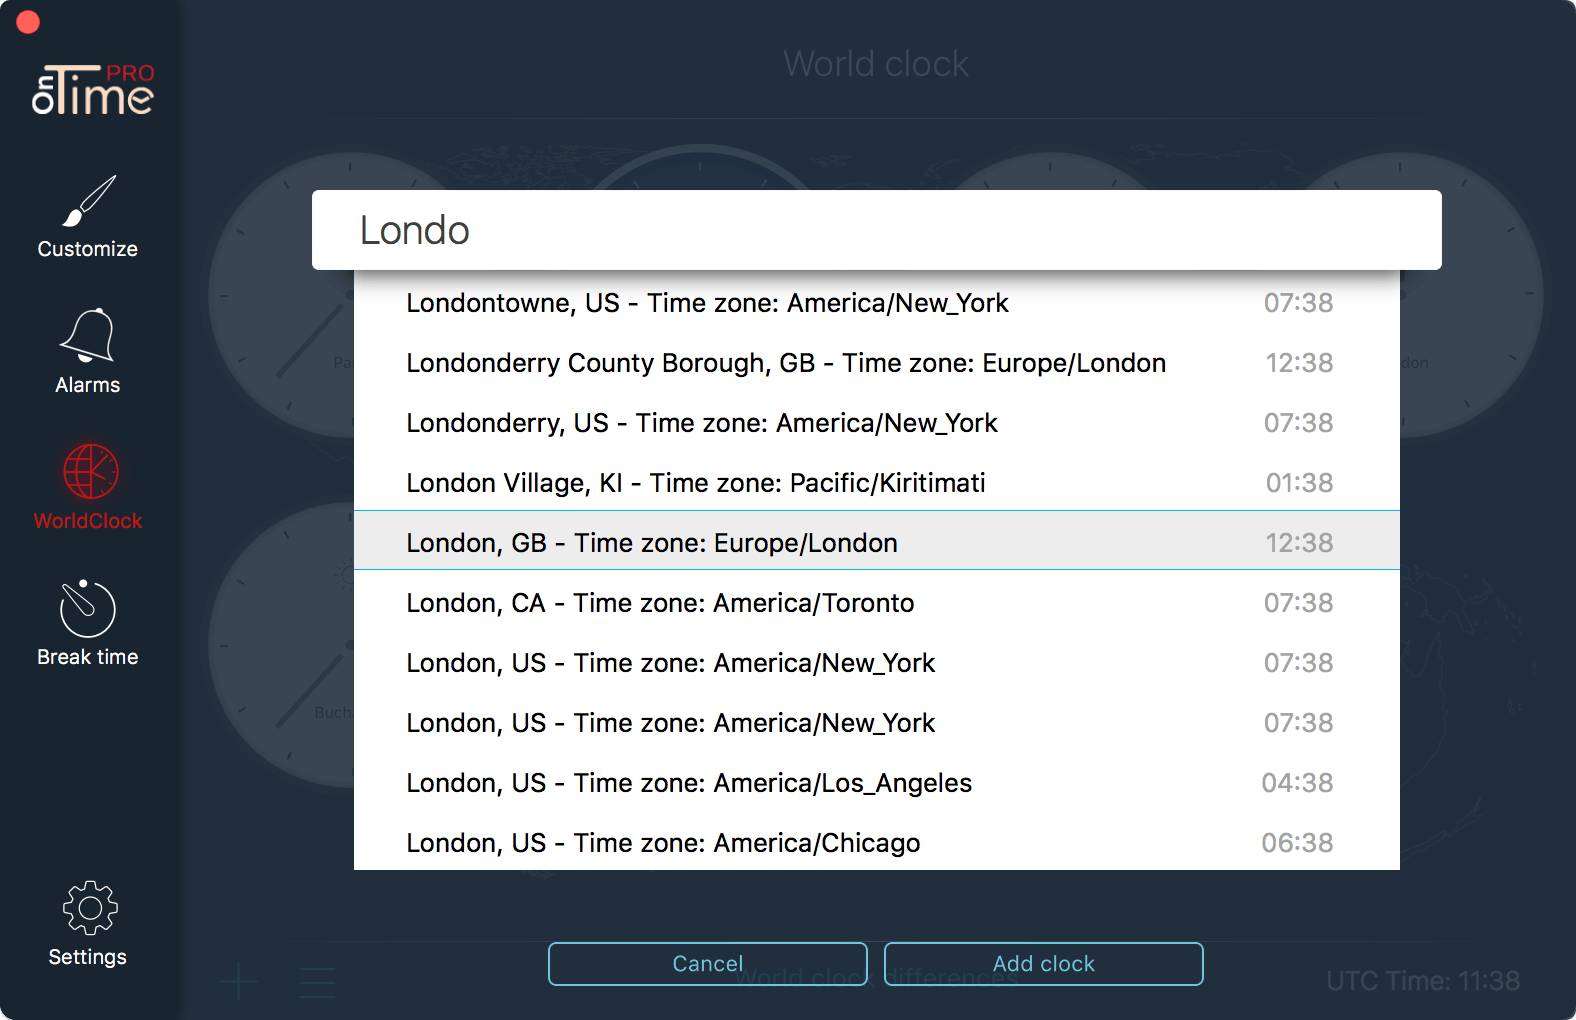Click the dimmed list menu icon
1576x1020 pixels.
317,982
